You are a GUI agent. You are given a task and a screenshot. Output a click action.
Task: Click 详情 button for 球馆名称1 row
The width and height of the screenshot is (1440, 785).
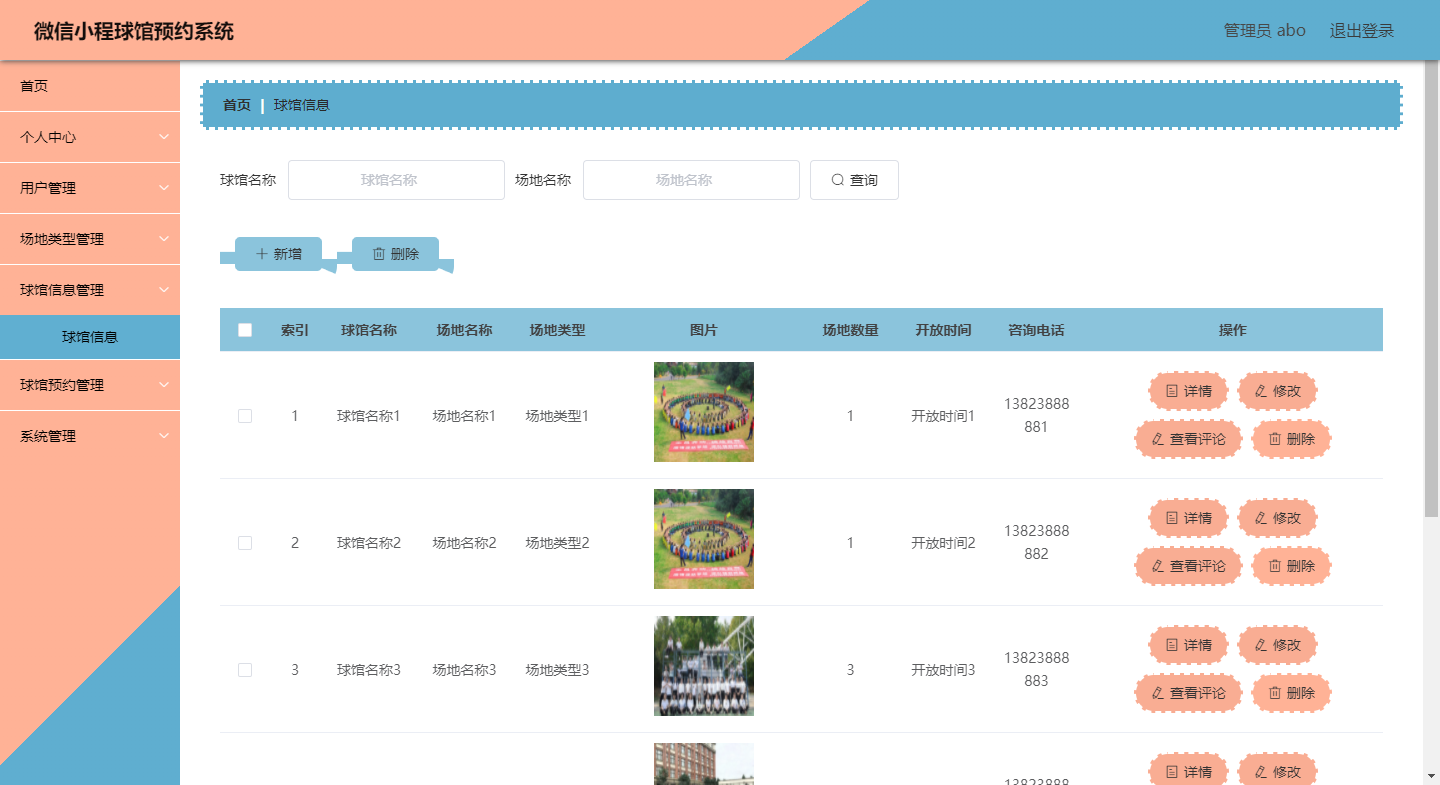click(1188, 391)
